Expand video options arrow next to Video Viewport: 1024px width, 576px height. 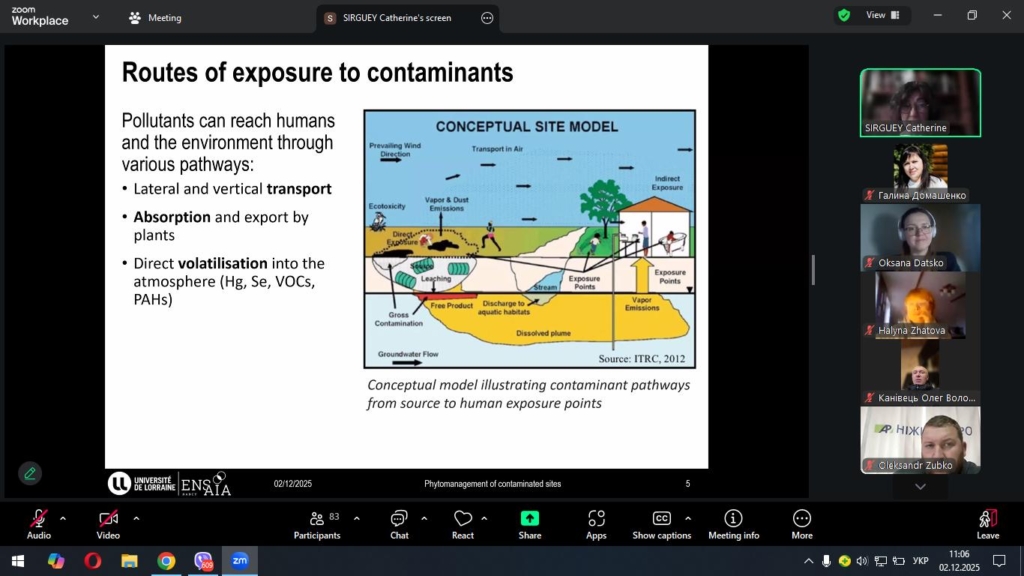click(x=136, y=518)
